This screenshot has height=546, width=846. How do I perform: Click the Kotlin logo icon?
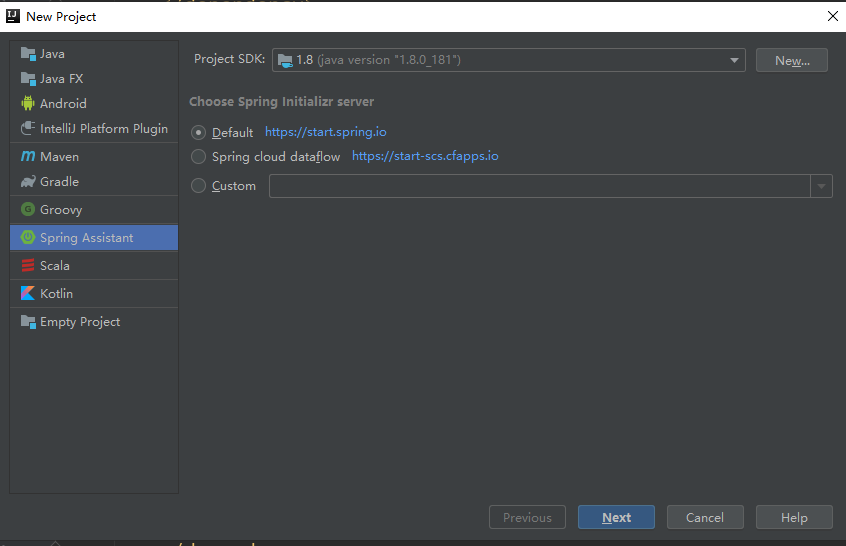click(28, 294)
